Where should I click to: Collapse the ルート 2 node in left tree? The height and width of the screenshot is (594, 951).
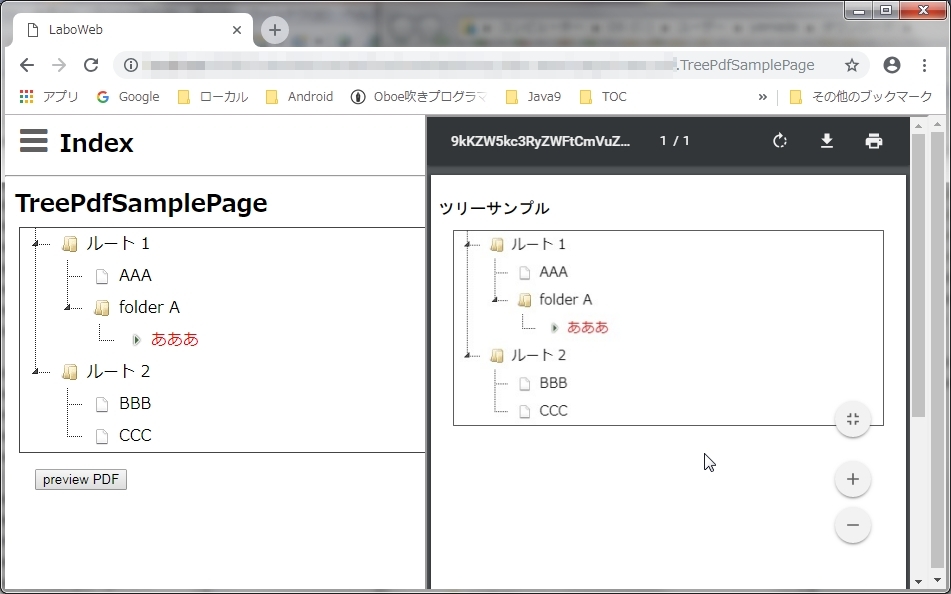pyautogui.click(x=35, y=371)
